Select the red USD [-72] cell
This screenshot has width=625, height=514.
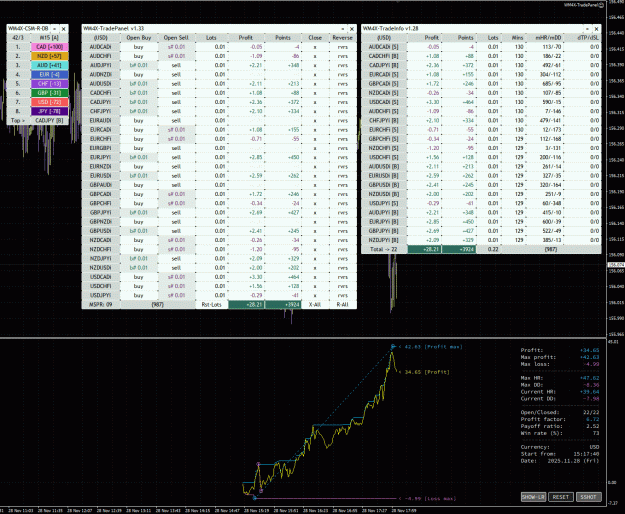pyautogui.click(x=49, y=102)
